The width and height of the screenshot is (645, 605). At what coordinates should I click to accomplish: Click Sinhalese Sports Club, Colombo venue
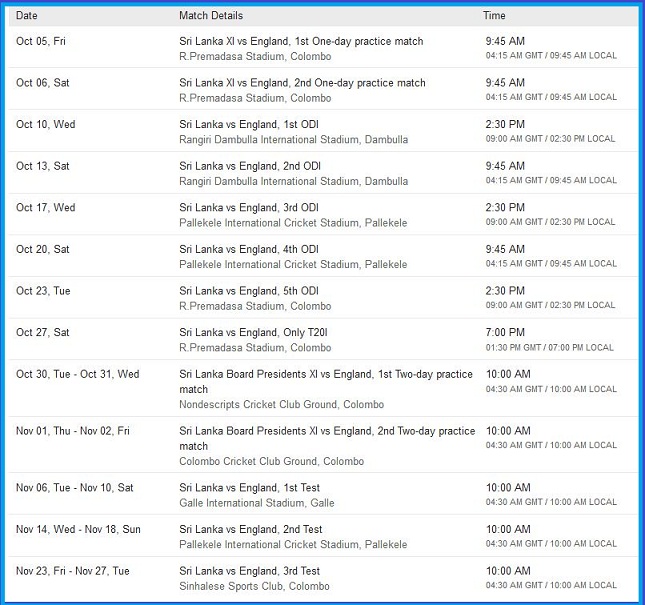point(254,586)
